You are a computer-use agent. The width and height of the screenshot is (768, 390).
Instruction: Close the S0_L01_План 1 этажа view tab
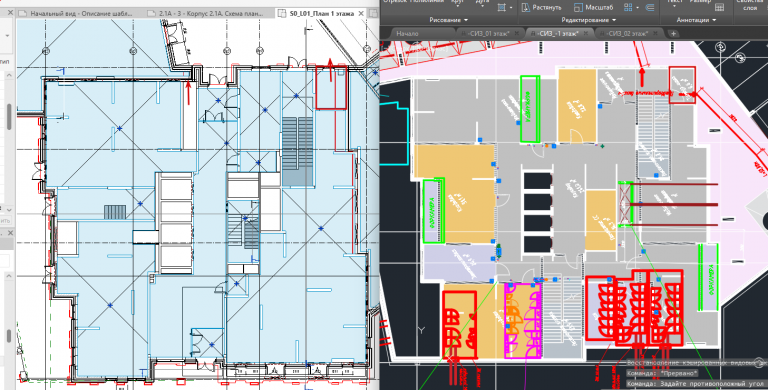(361, 14)
